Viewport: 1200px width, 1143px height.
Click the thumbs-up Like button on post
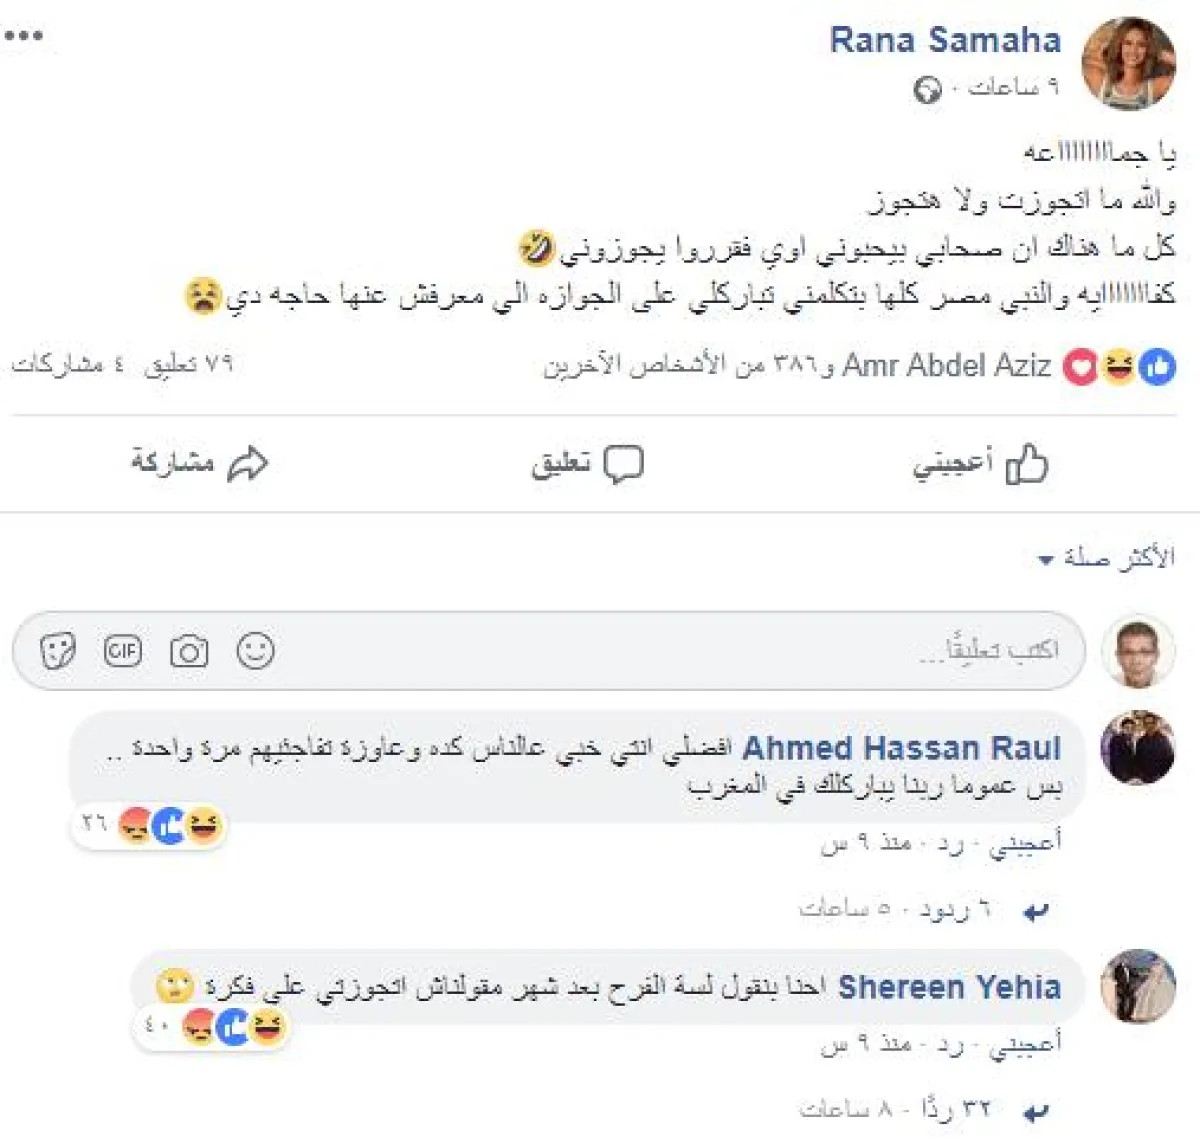980,464
